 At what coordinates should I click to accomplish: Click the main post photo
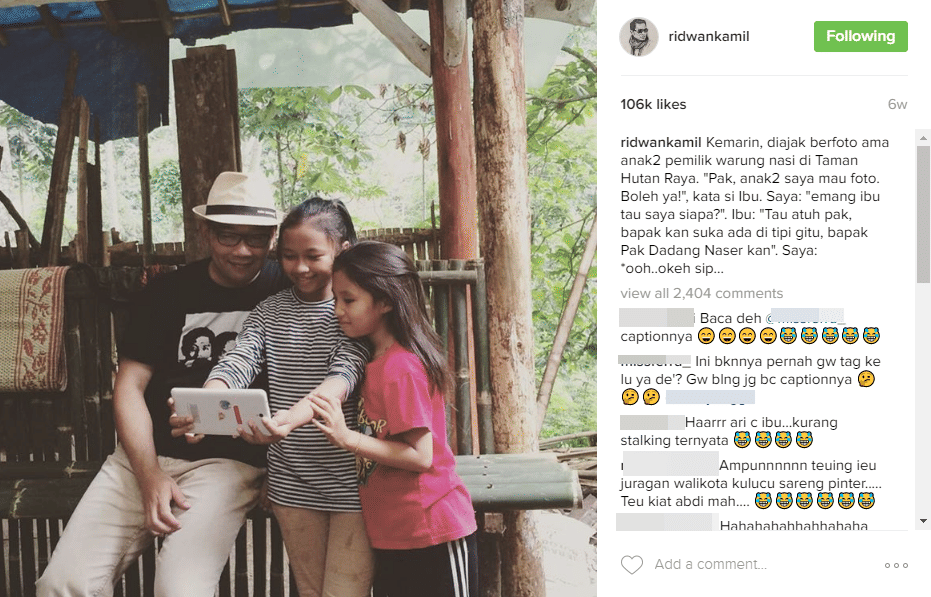(298, 298)
